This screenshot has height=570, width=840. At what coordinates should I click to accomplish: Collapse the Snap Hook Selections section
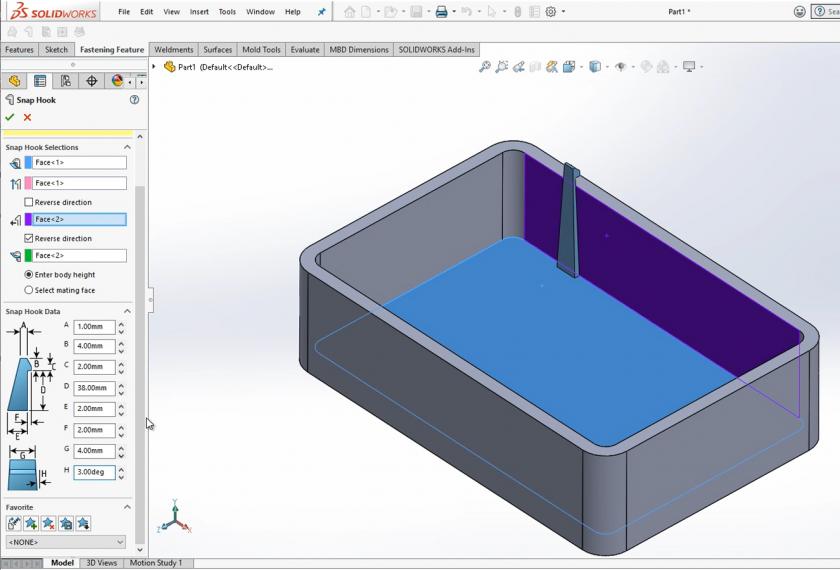coord(127,147)
